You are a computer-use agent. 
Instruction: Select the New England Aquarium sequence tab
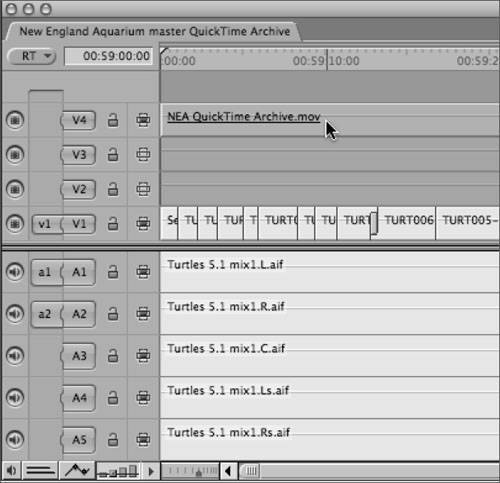point(154,32)
